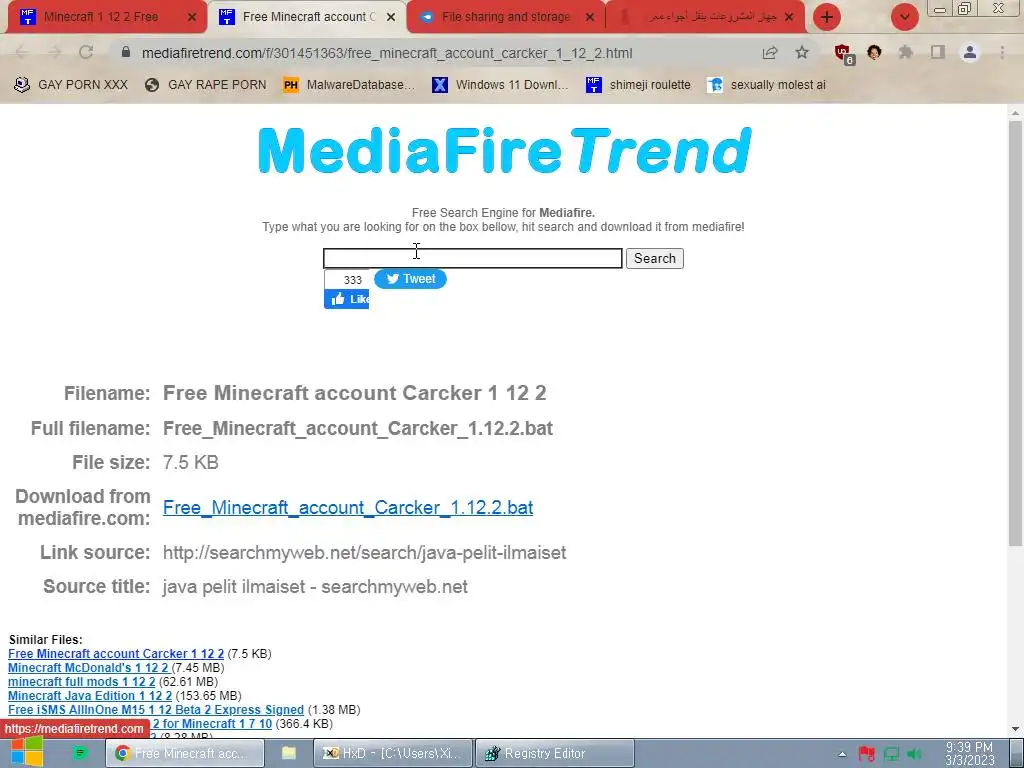Image resolution: width=1024 pixels, height=768 pixels.
Task: Download Free_Minecraft_account_Carcker_1.12.2.bat link
Action: (x=348, y=507)
